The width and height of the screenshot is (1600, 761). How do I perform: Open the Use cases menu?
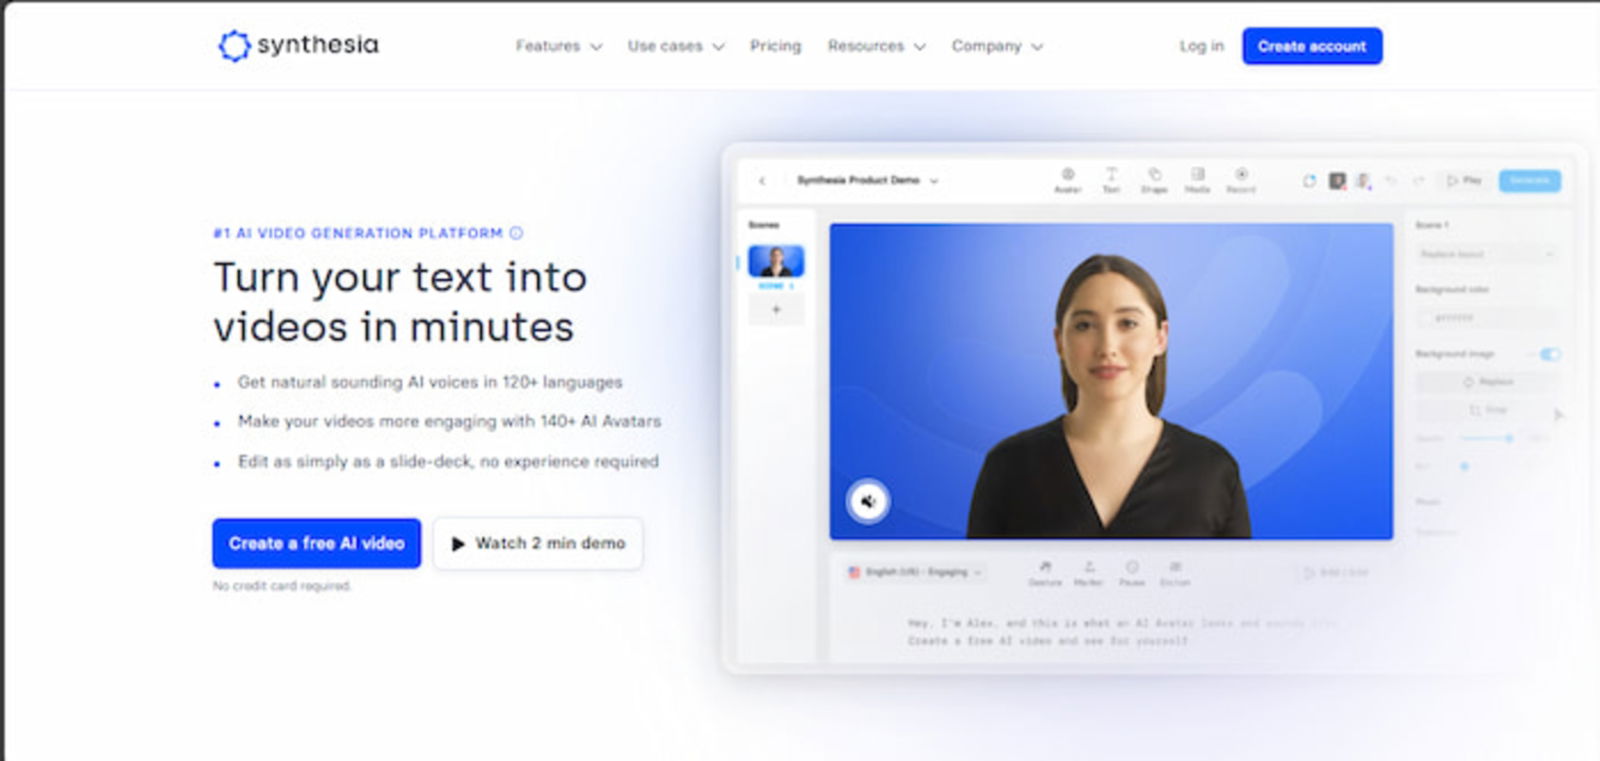tap(675, 46)
